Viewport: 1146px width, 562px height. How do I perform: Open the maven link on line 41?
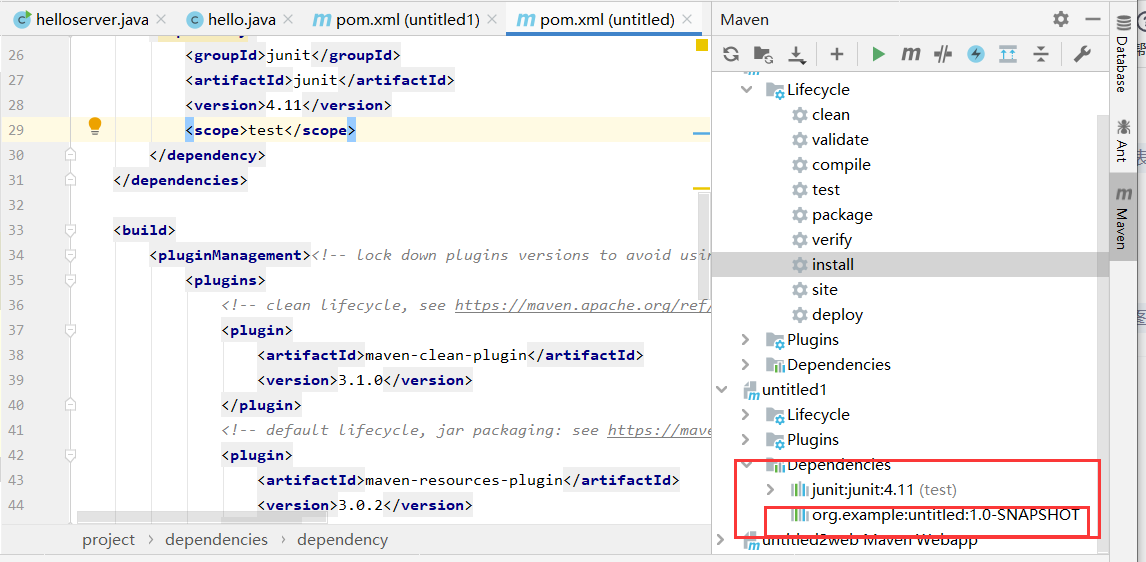click(x=659, y=430)
